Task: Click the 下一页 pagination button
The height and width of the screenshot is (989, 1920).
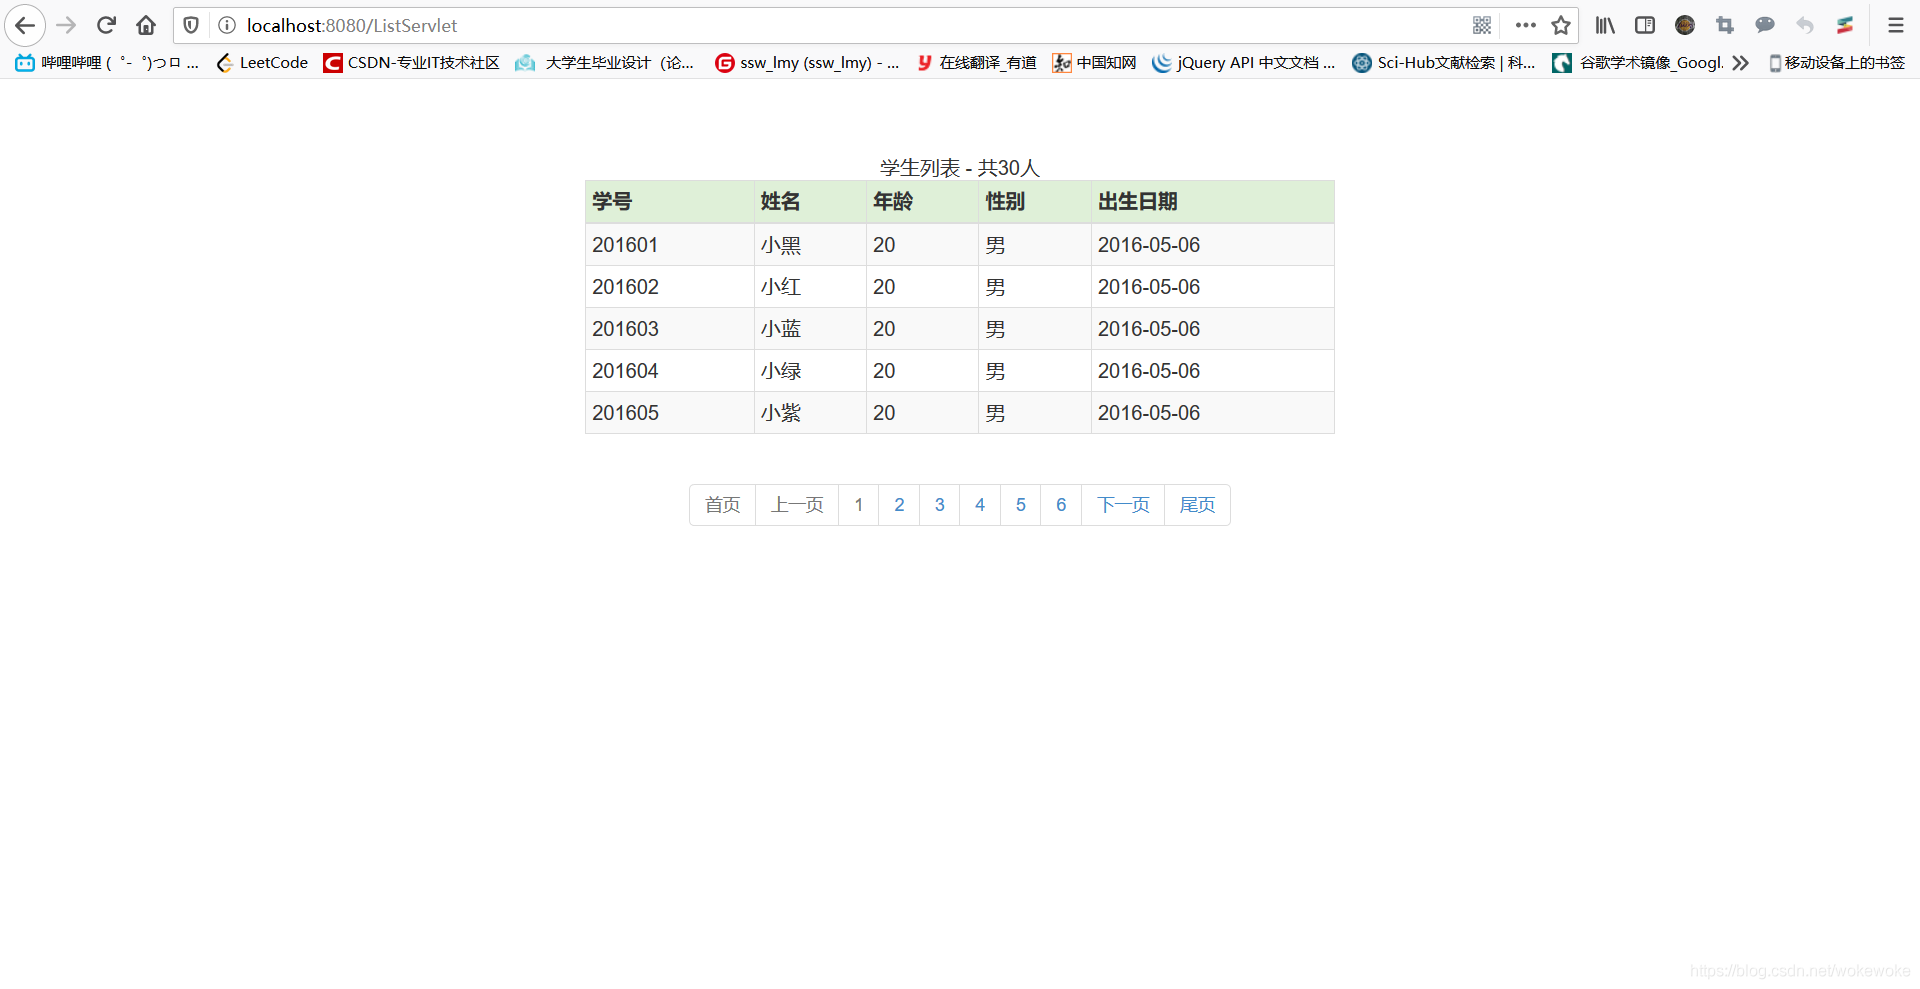Action: 1123,505
